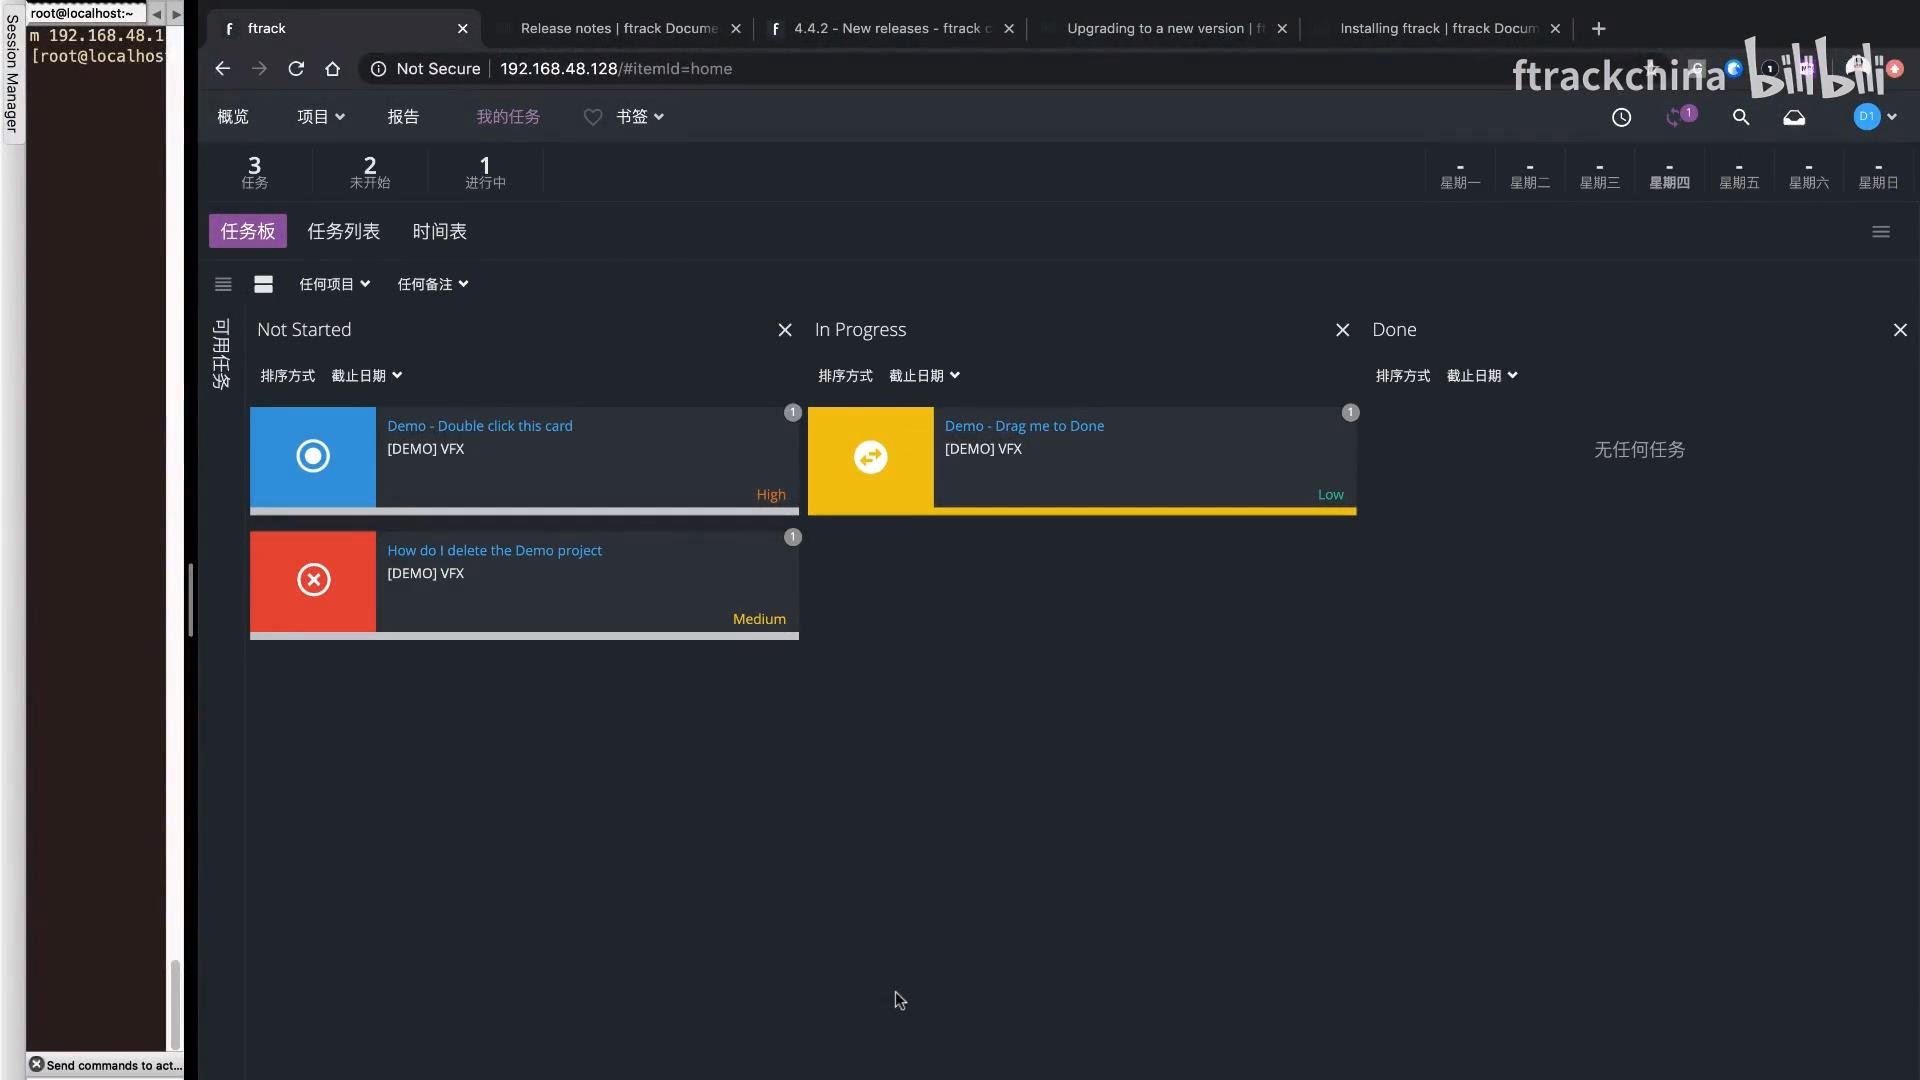
Task: Close the Done column
Action: [1900, 330]
